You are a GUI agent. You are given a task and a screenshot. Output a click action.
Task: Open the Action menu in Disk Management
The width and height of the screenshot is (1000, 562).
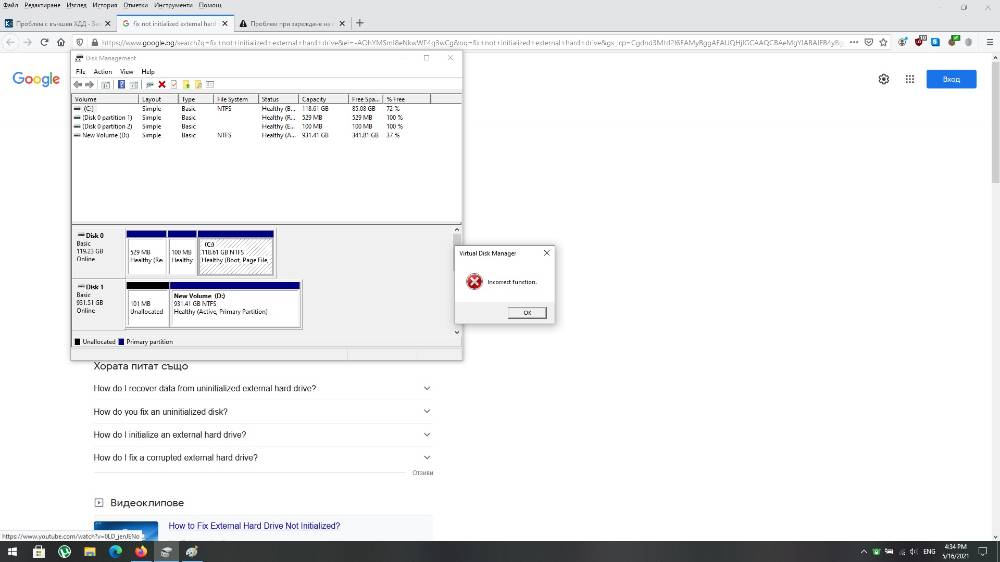click(103, 71)
